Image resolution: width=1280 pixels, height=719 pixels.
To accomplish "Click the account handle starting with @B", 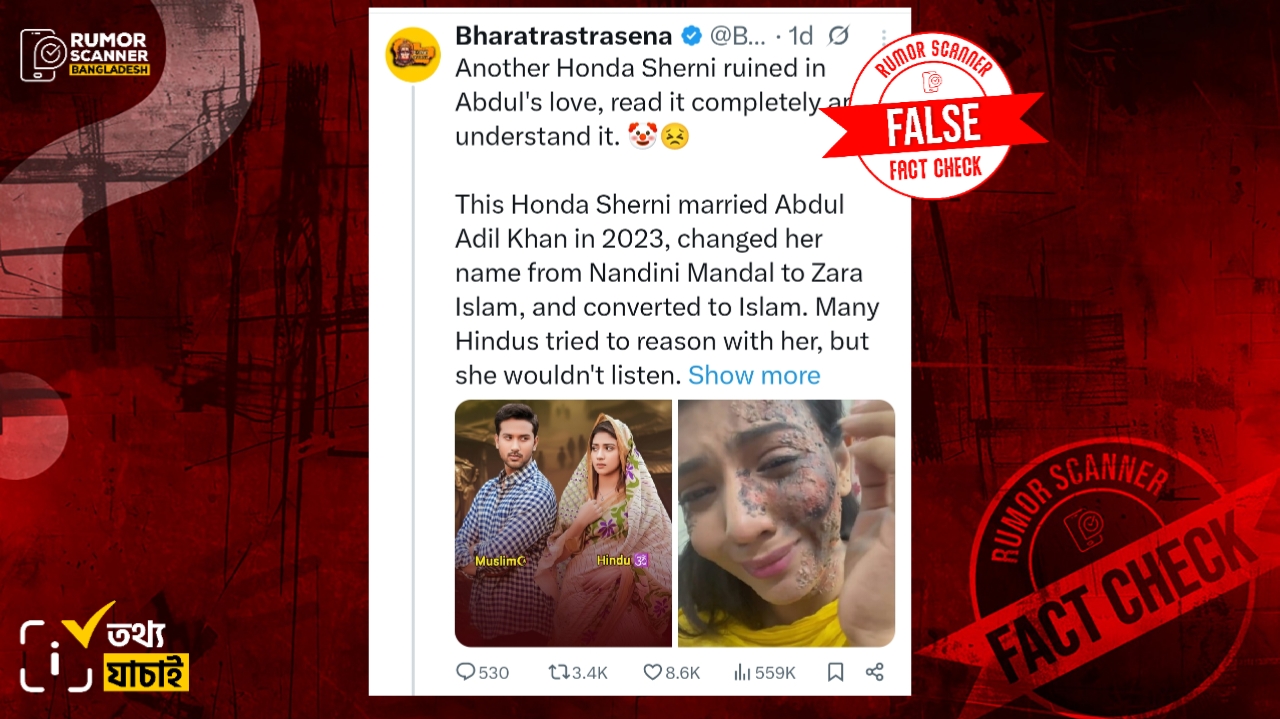I will coord(738,36).
